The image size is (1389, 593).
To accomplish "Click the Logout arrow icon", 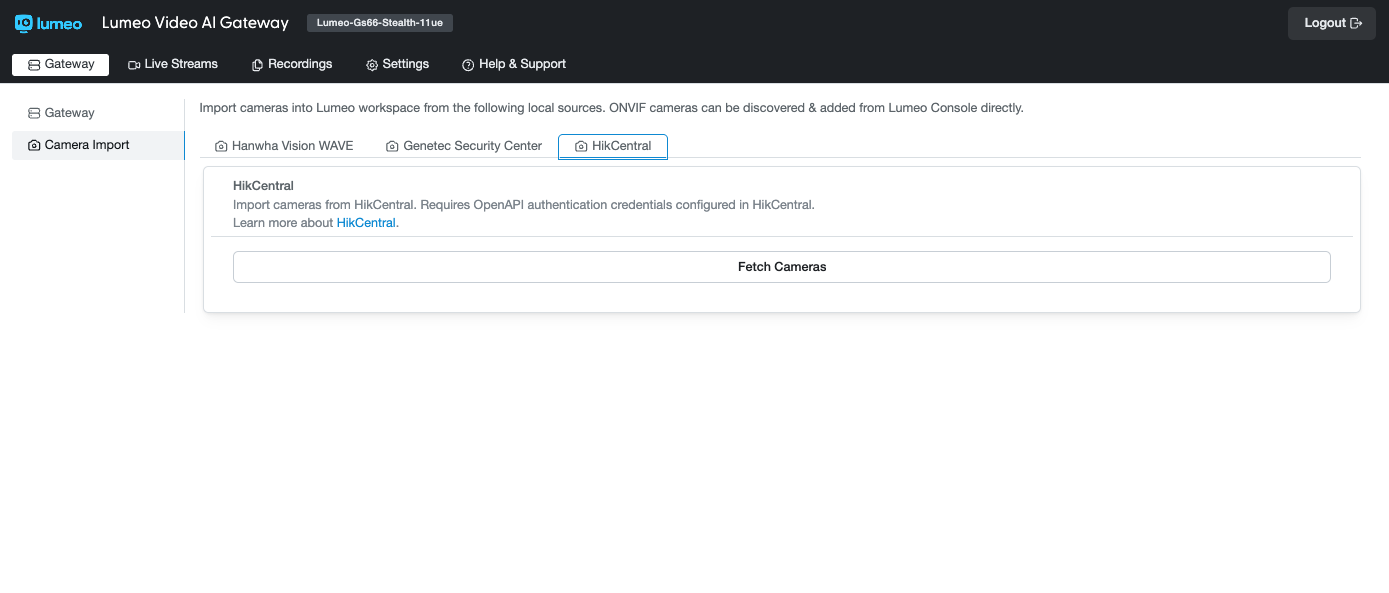I will click(1356, 23).
